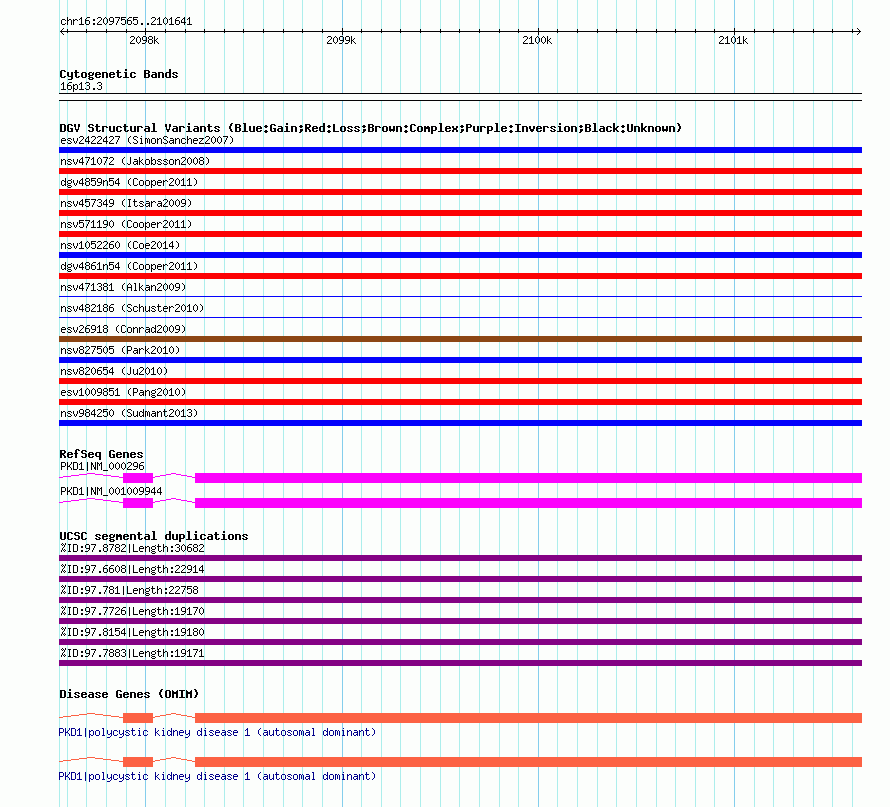Open the first PKD1 polycystic kidney disease link

tap(217, 733)
